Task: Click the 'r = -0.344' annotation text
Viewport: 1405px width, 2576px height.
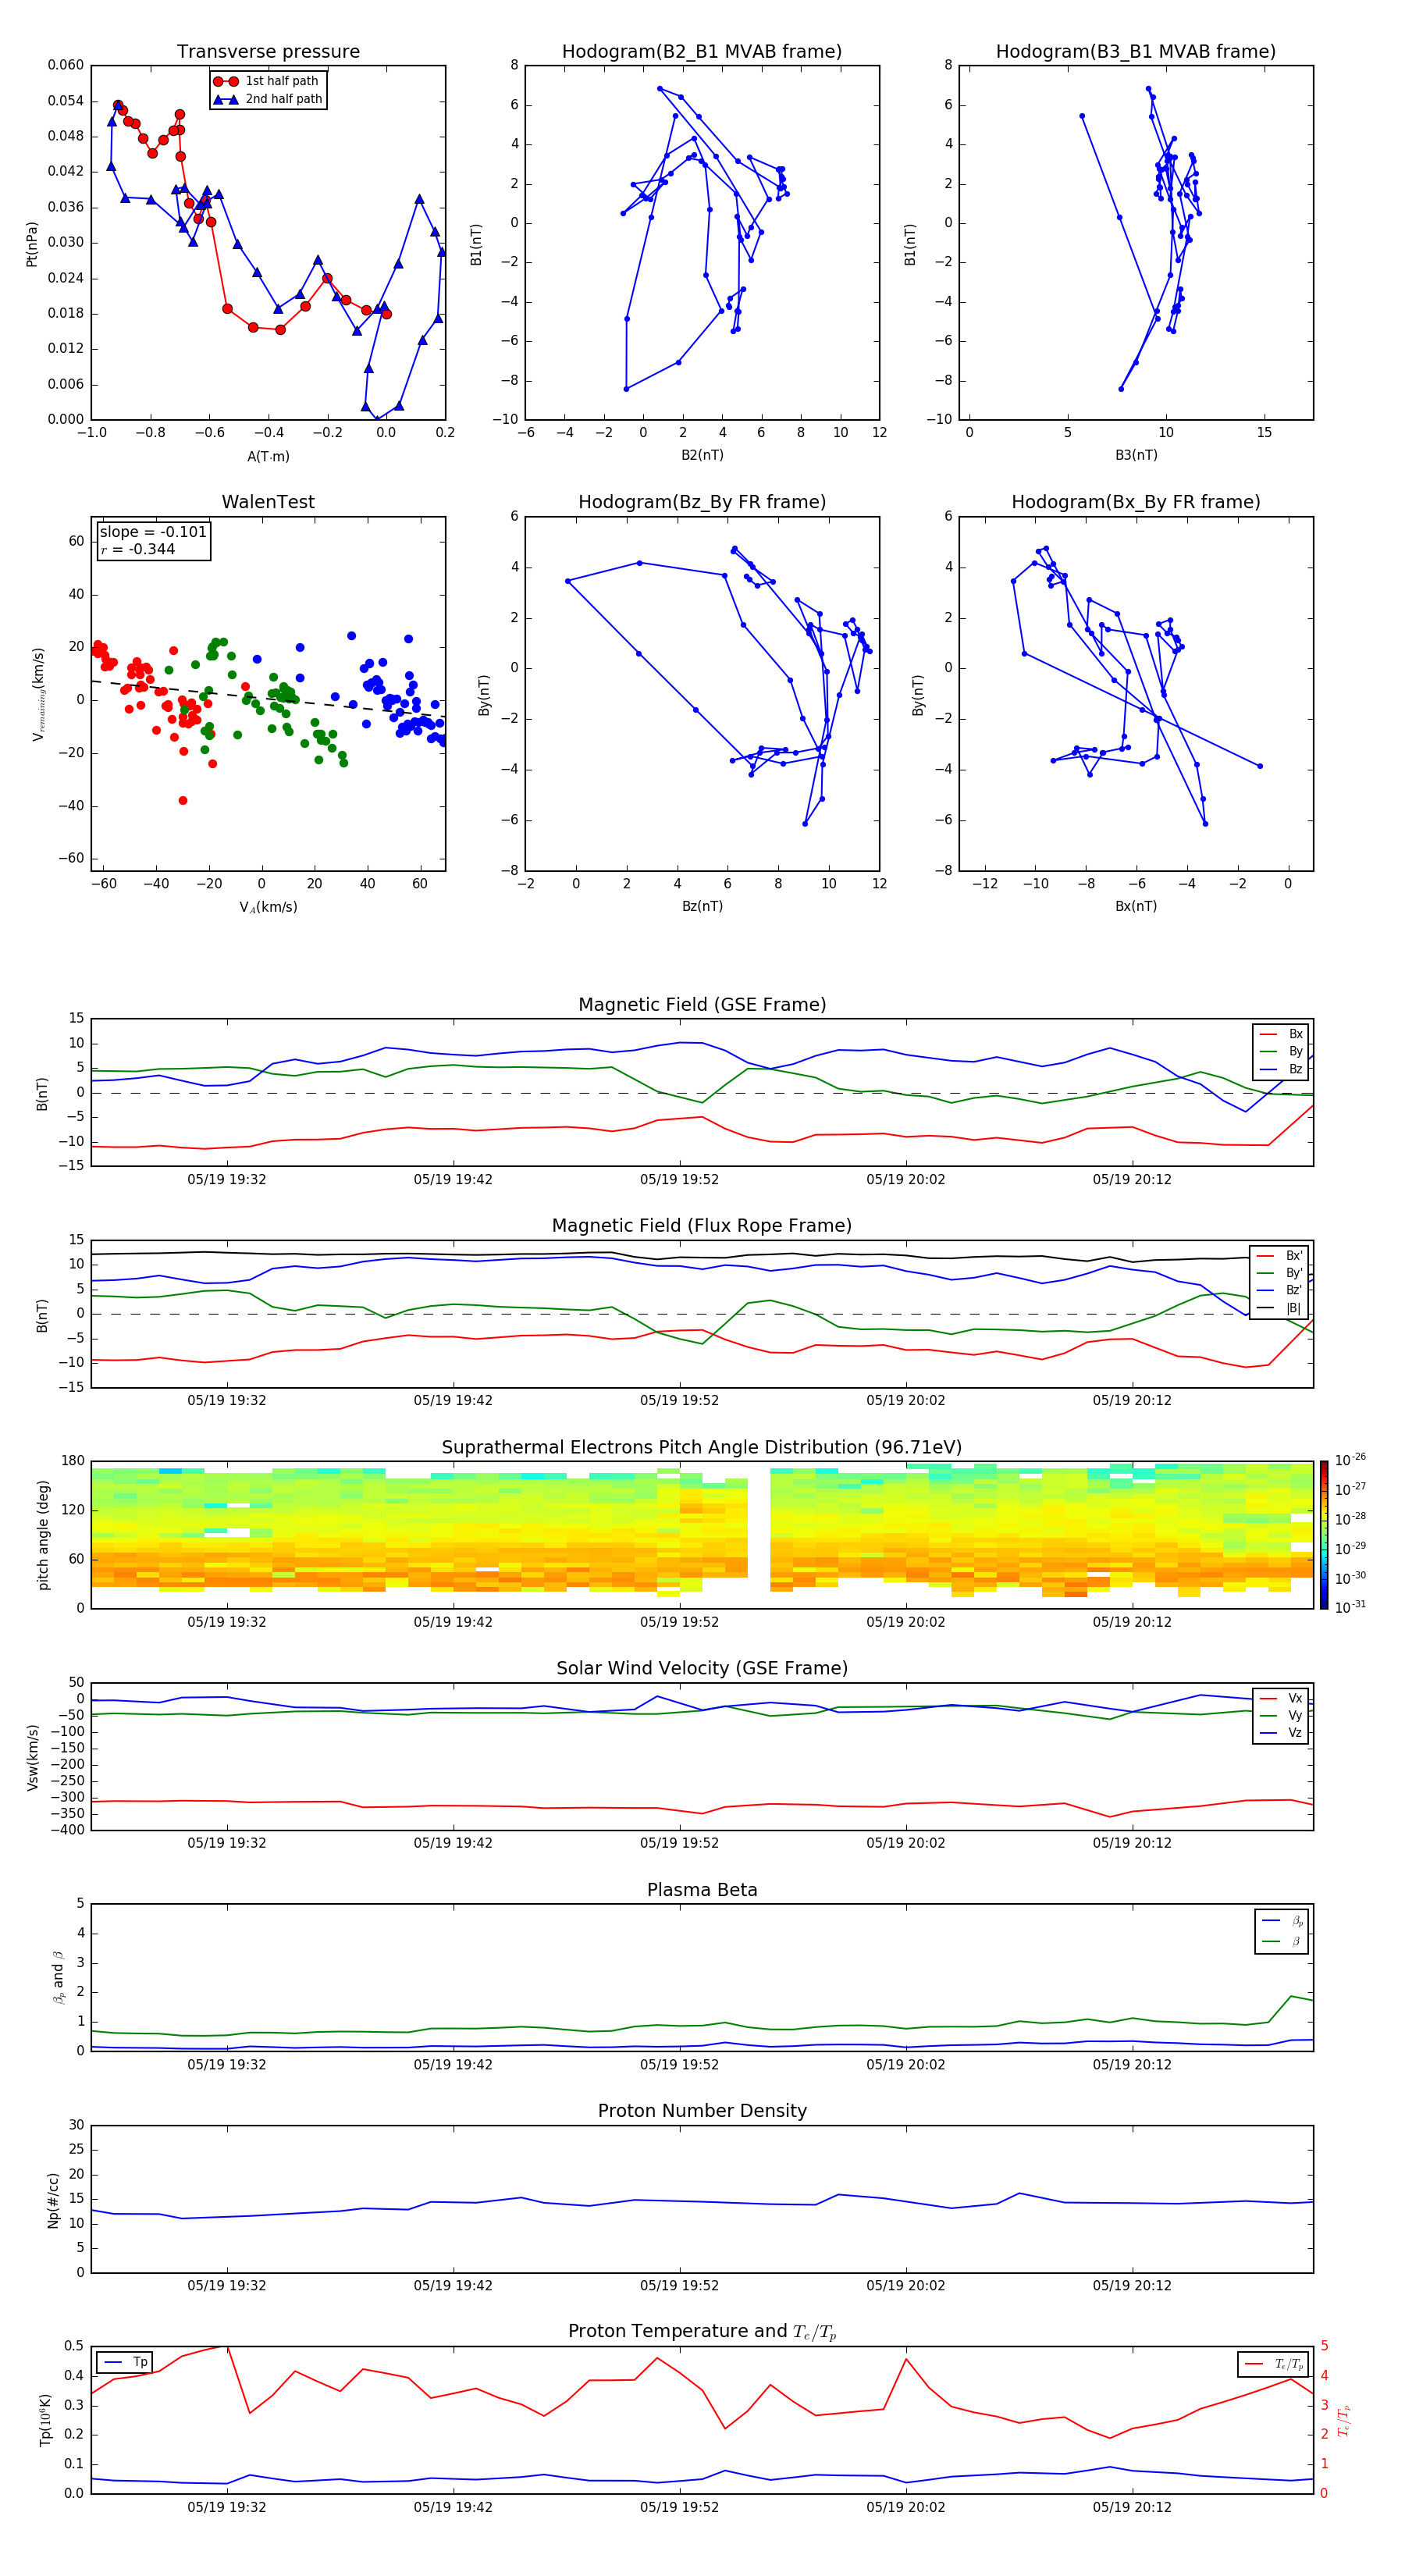Action: pos(138,549)
